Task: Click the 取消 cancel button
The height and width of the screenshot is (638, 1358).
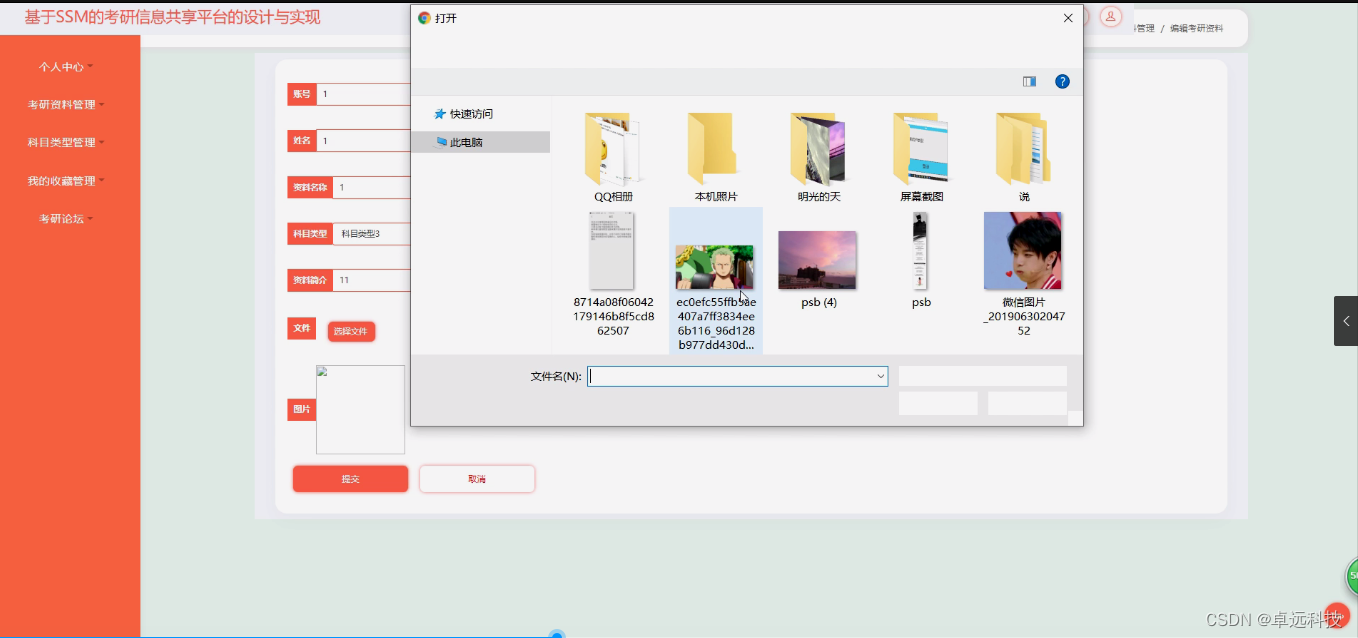Action: pos(477,478)
